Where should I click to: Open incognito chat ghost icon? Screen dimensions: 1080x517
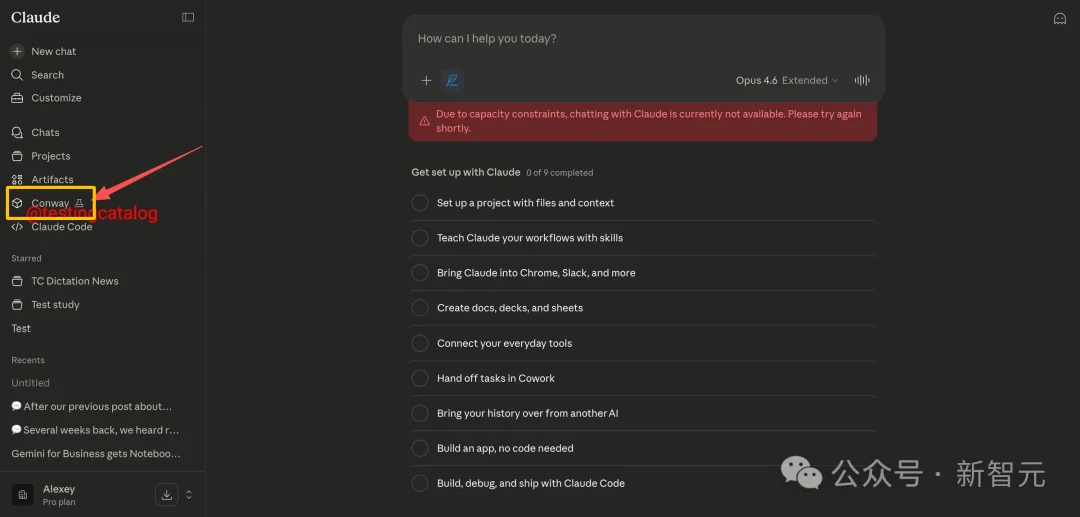pyautogui.click(x=1060, y=18)
